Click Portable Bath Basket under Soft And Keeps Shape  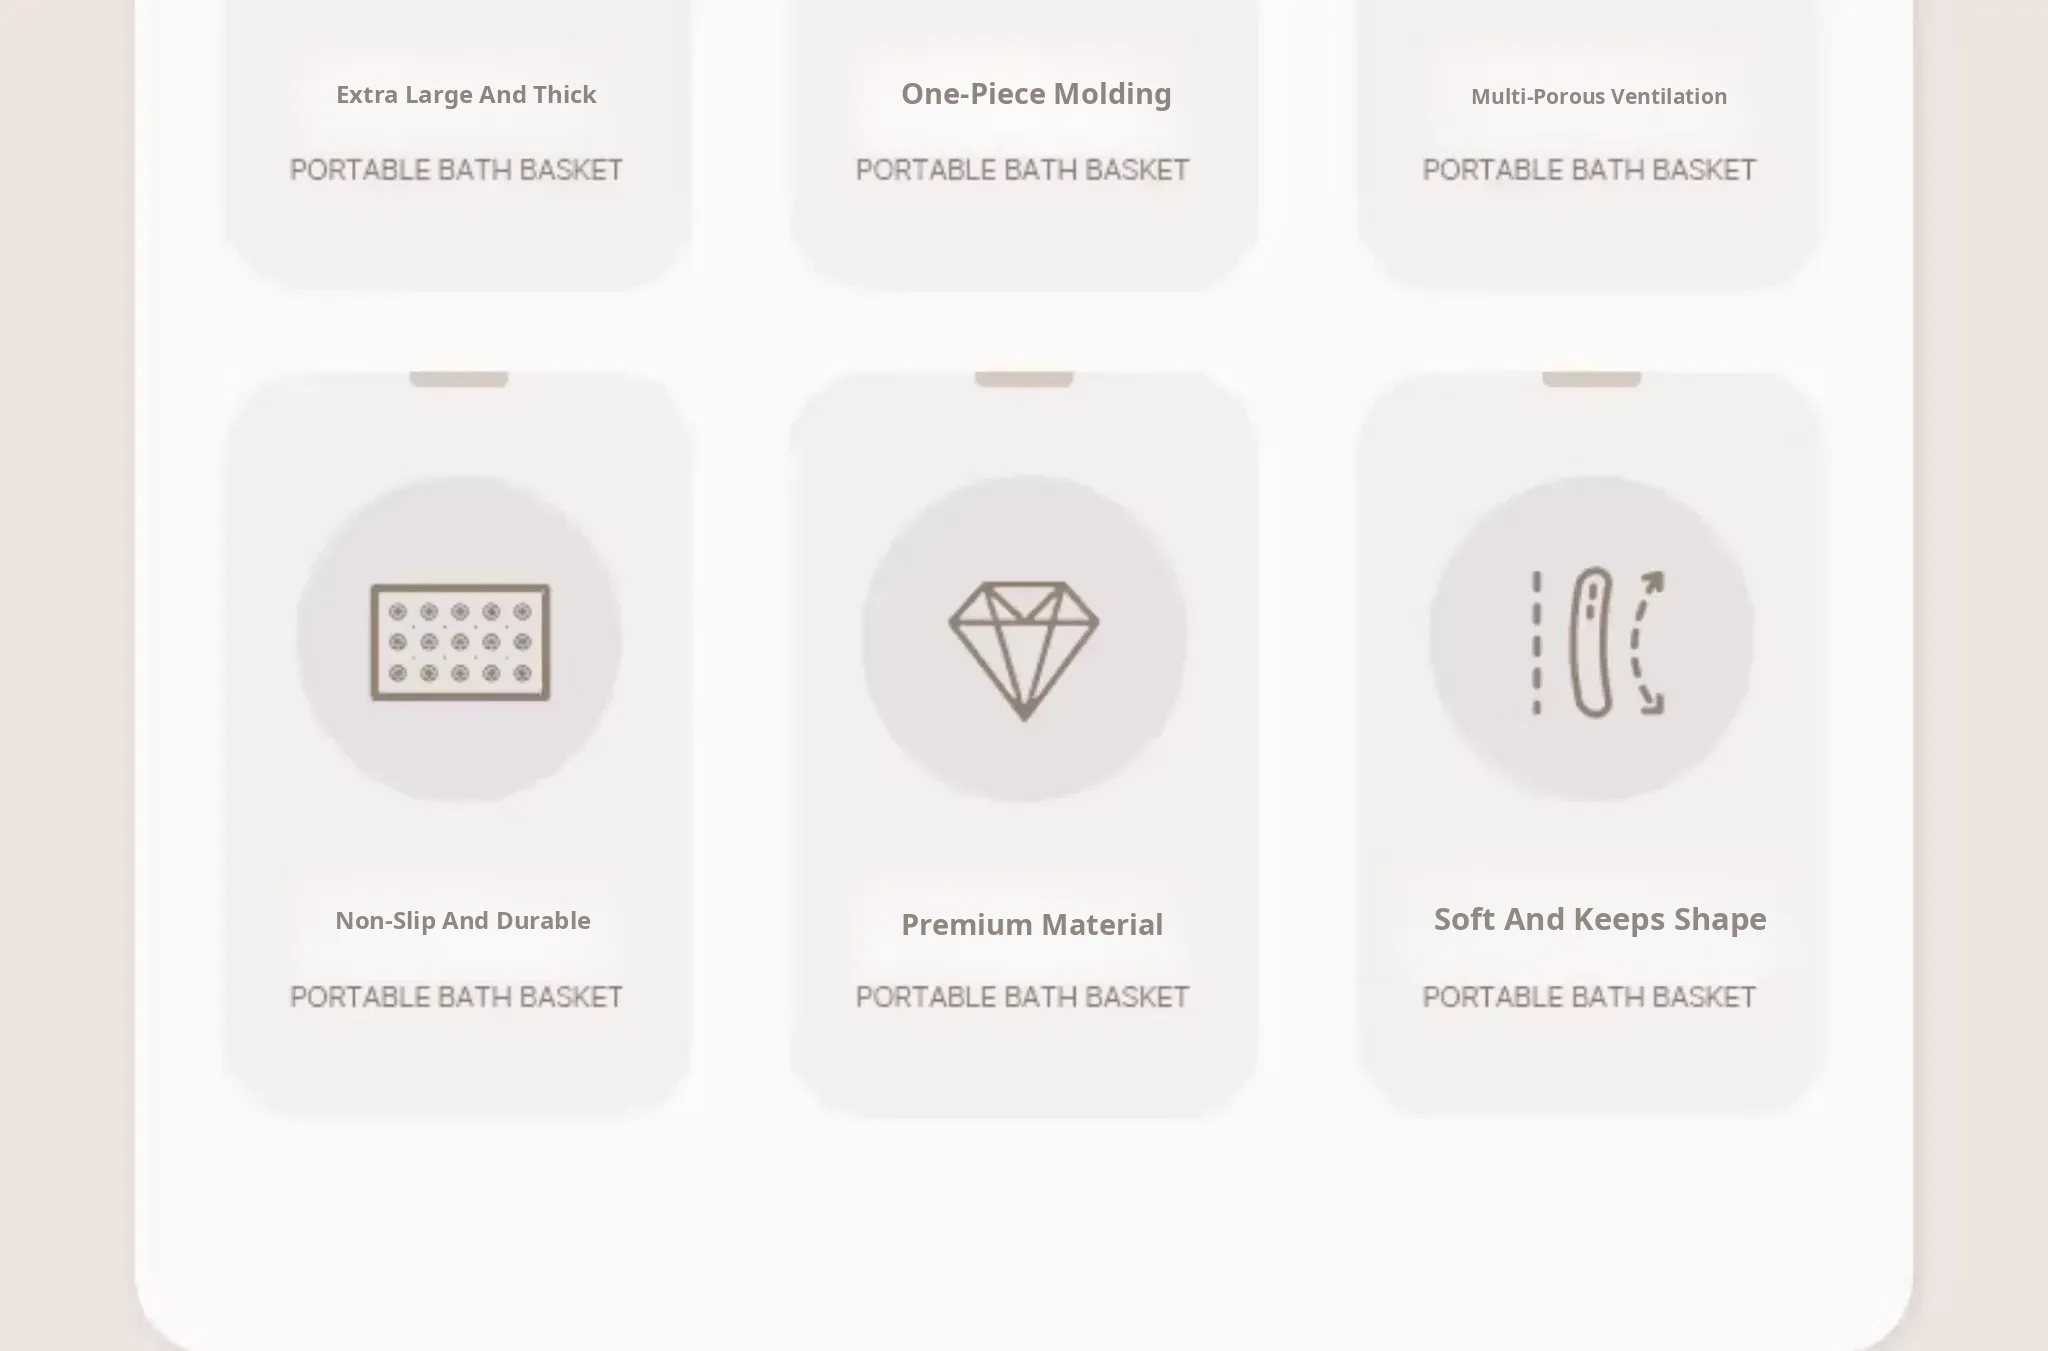click(1589, 997)
